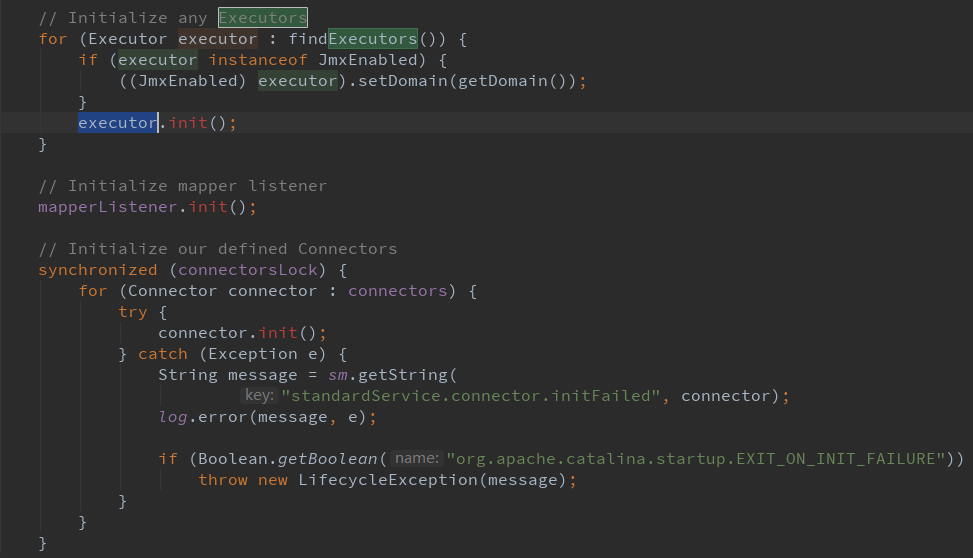This screenshot has width=973, height=558.
Task: Click the 'name:' parameter hint
Action: tap(417, 459)
